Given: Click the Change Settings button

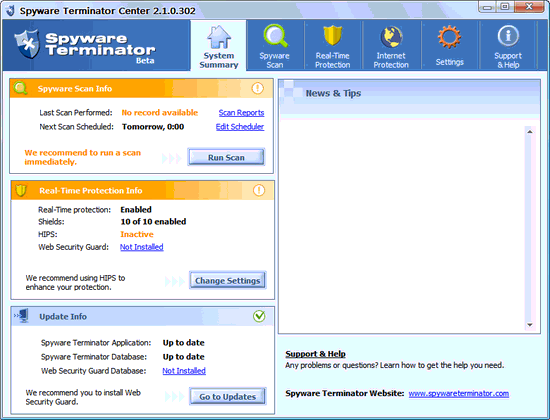Looking at the screenshot, I should [x=228, y=280].
